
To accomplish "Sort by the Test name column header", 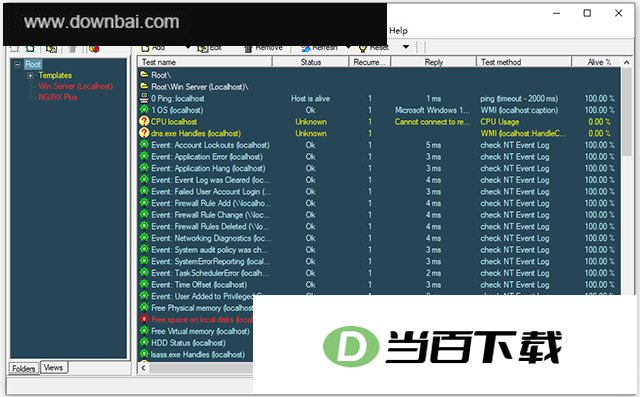I will 204,62.
